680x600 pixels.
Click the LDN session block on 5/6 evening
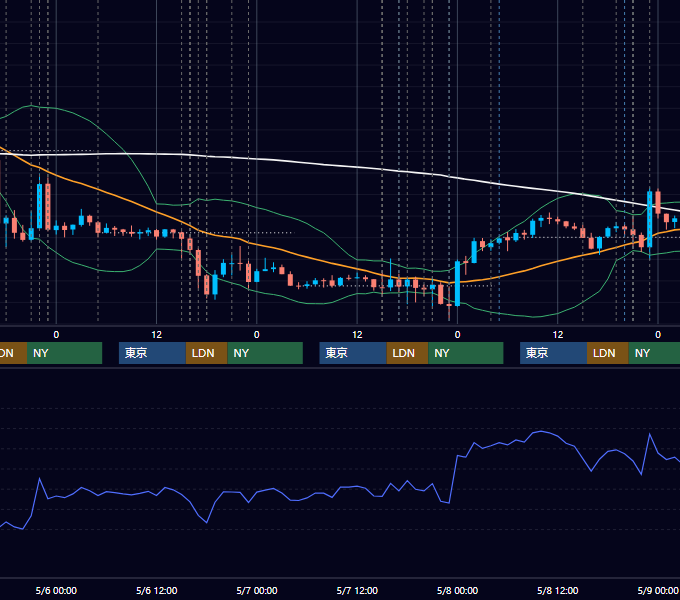click(206, 353)
